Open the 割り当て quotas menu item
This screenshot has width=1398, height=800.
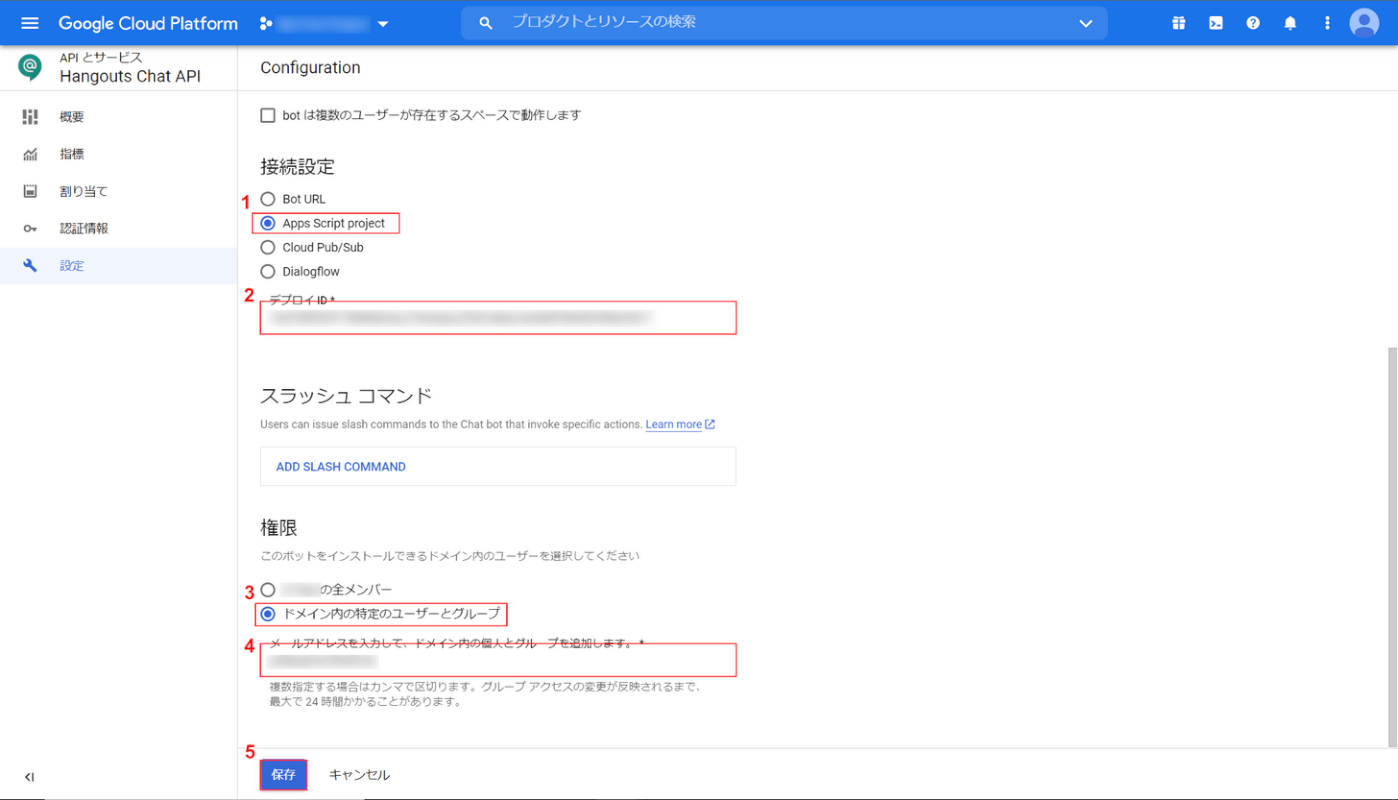coord(118,191)
